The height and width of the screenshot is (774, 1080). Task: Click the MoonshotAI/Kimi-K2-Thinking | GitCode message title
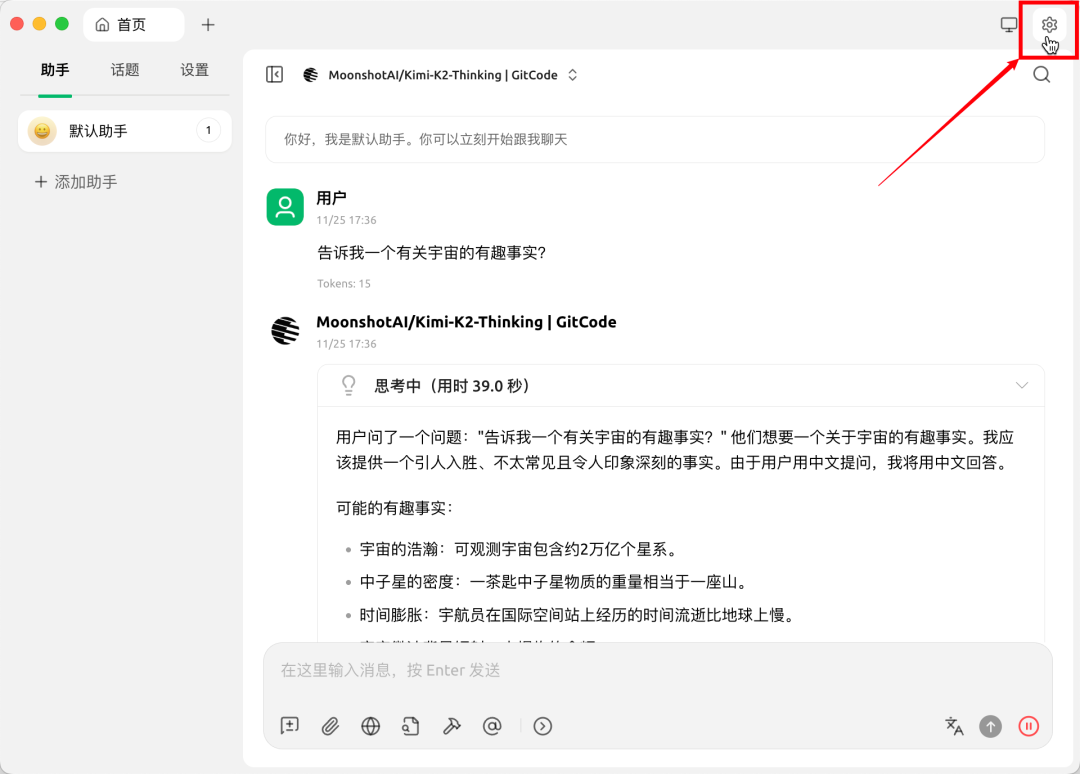466,322
